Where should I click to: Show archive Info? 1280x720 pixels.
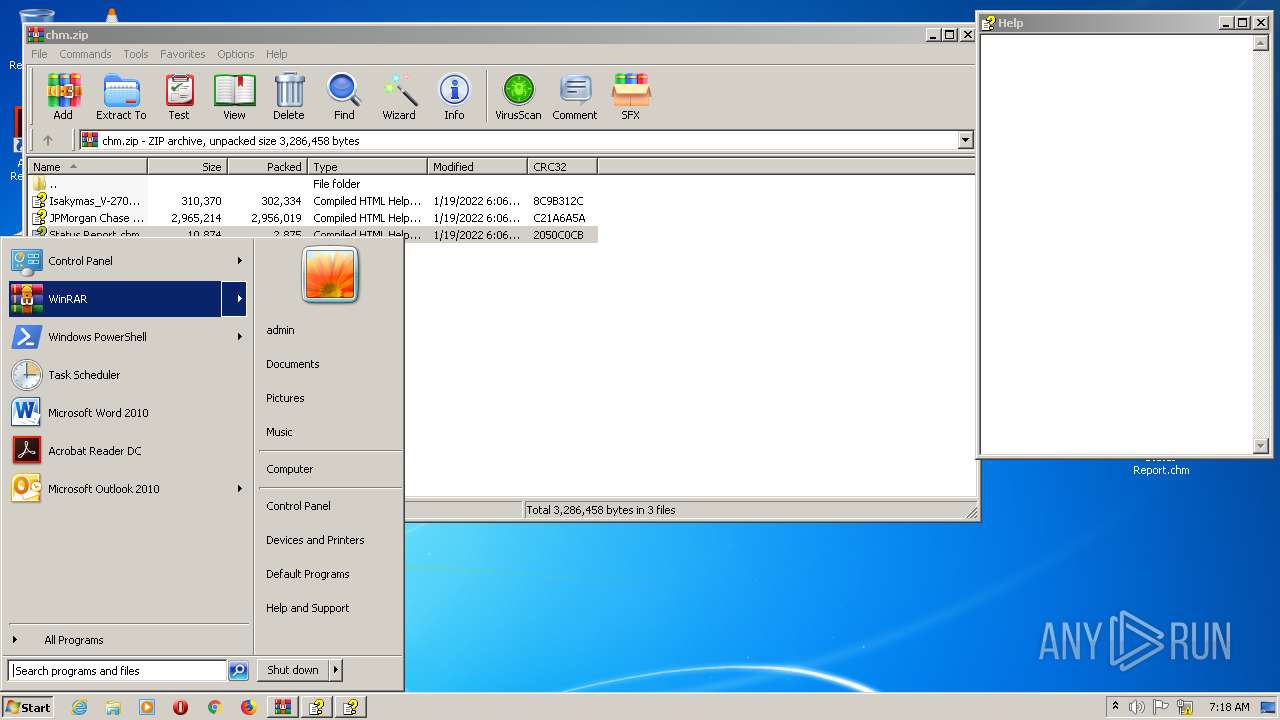click(454, 97)
